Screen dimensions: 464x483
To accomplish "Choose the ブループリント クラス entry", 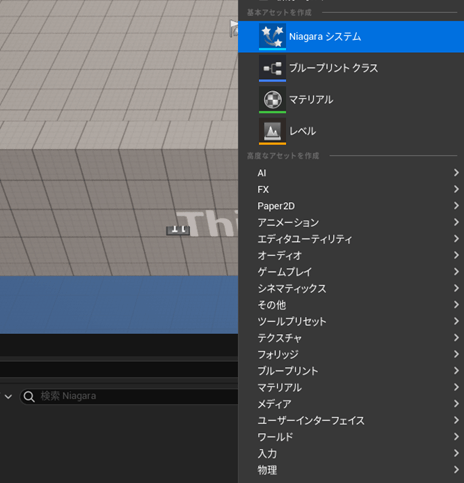I will coord(351,68).
